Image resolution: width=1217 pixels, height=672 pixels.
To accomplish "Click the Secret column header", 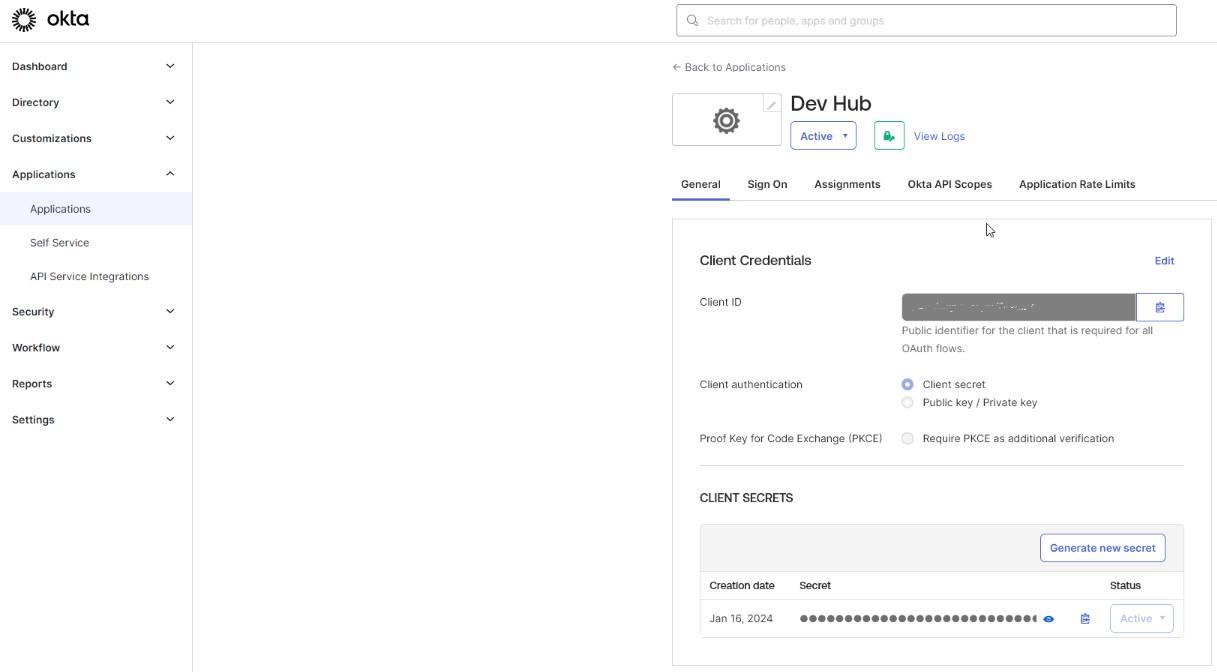I will pyautogui.click(x=815, y=585).
